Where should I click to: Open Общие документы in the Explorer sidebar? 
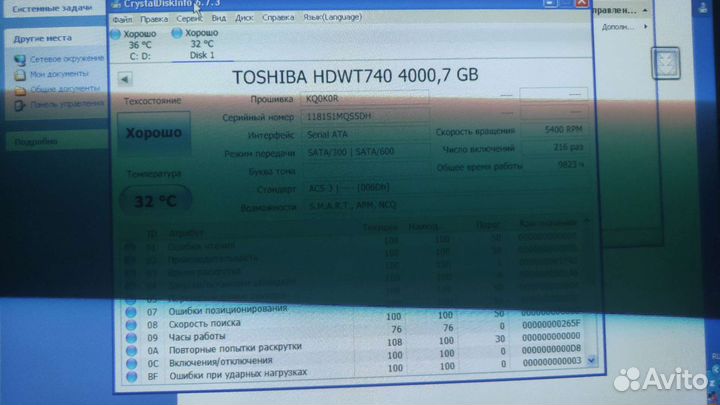click(65, 89)
